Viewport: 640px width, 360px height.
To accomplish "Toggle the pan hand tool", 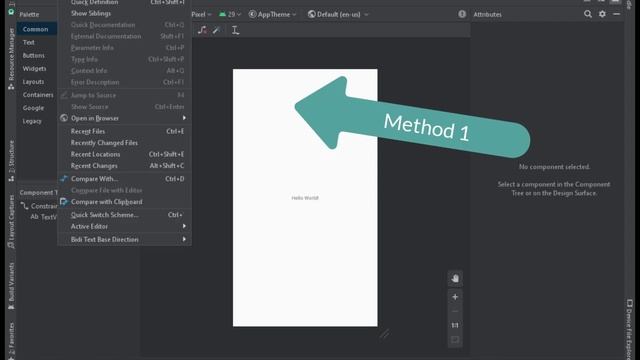I will [455, 279].
